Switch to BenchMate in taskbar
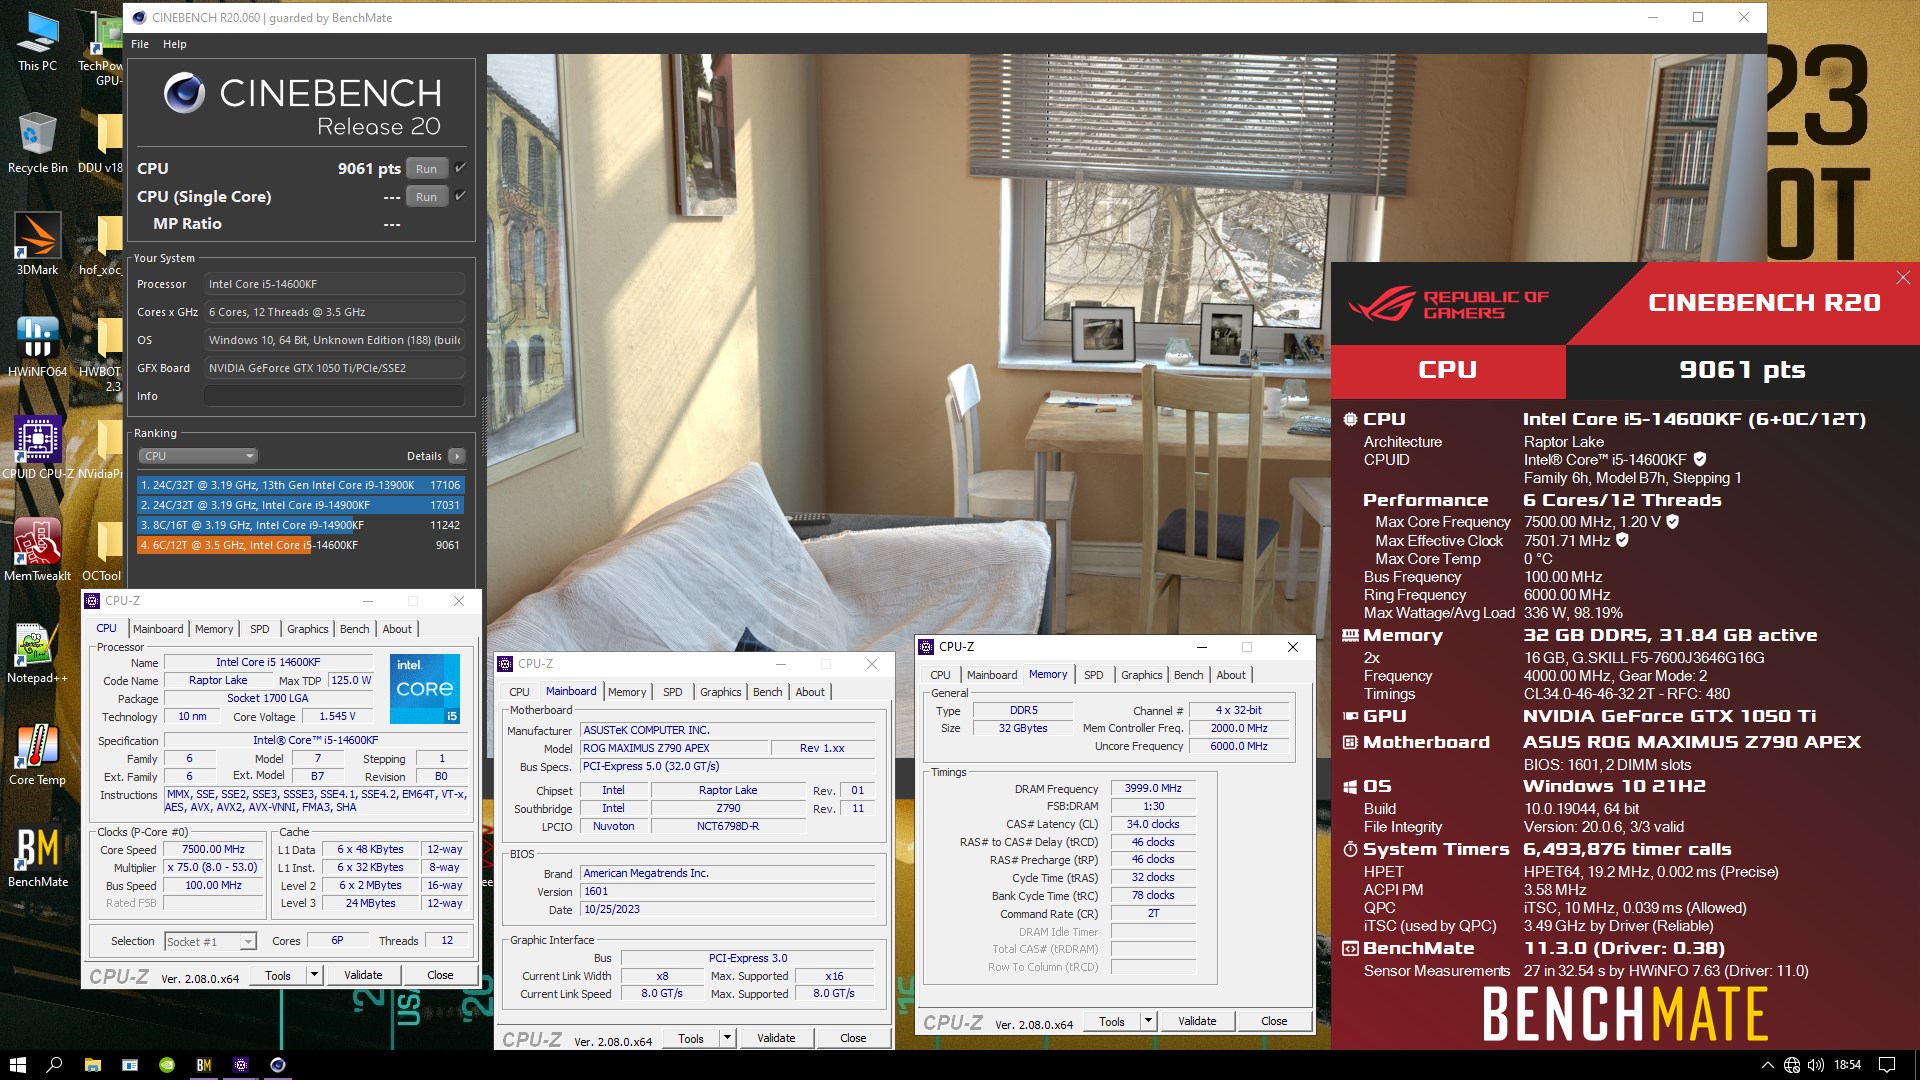Viewport: 1920px width, 1080px height. [x=204, y=1065]
